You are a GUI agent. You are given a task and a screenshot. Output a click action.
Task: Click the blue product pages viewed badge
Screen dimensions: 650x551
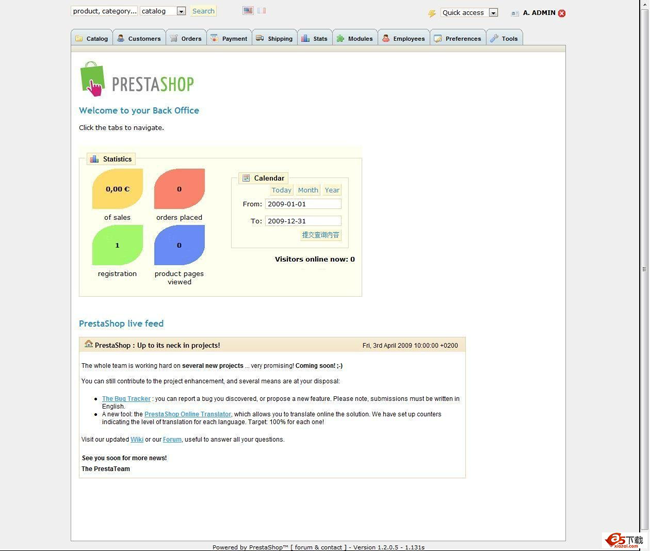pyautogui.click(x=179, y=245)
